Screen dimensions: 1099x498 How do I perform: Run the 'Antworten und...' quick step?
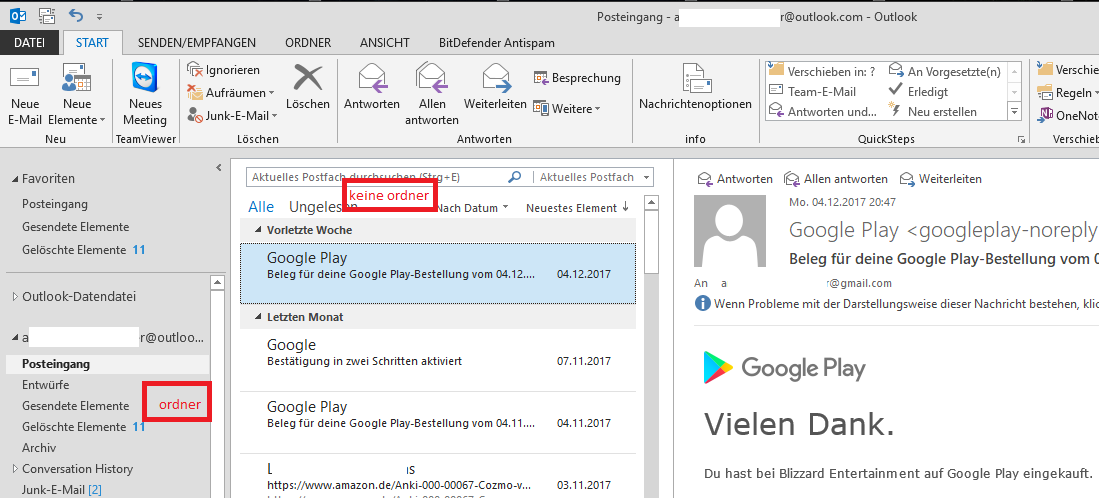[823, 111]
